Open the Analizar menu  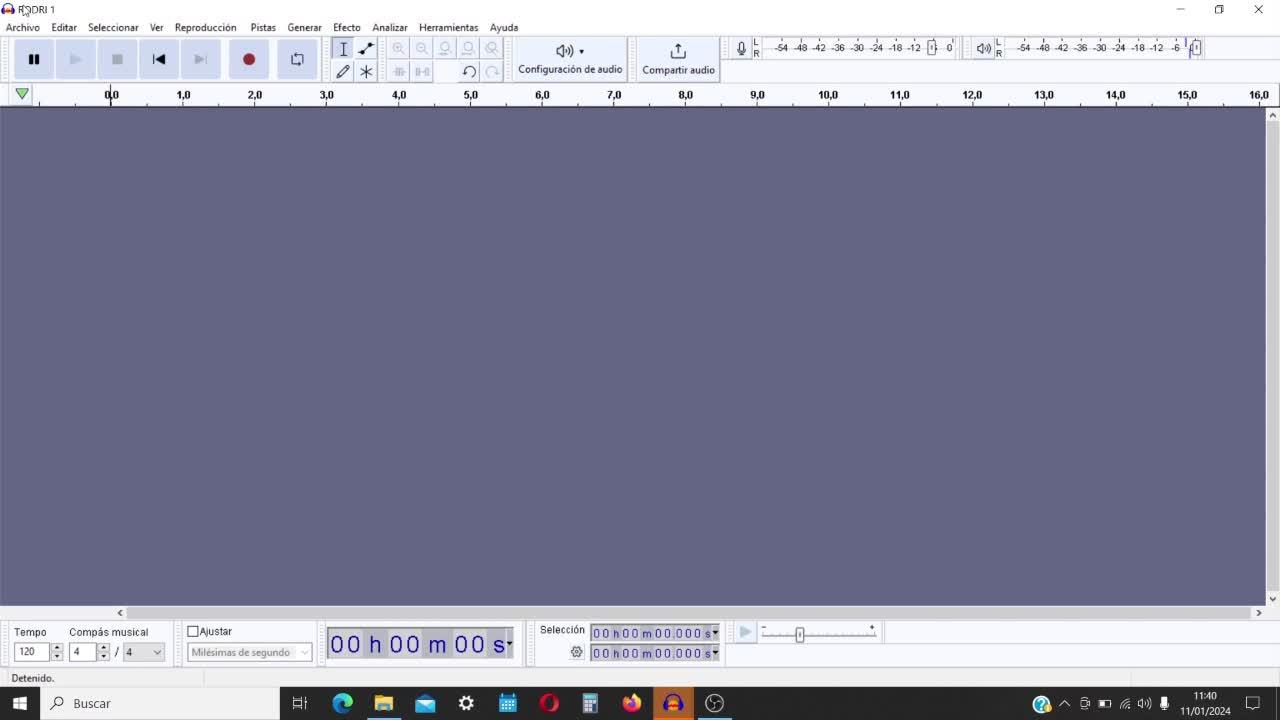[x=390, y=28]
